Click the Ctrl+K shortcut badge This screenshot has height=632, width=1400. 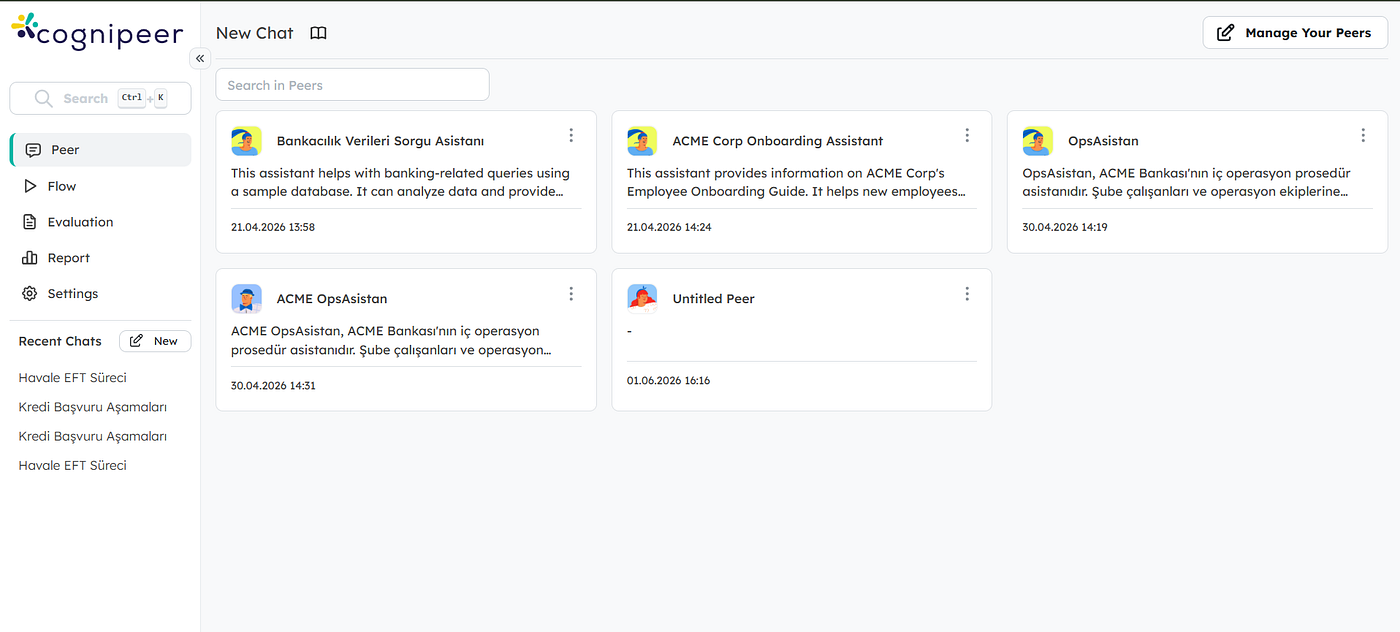(x=142, y=98)
